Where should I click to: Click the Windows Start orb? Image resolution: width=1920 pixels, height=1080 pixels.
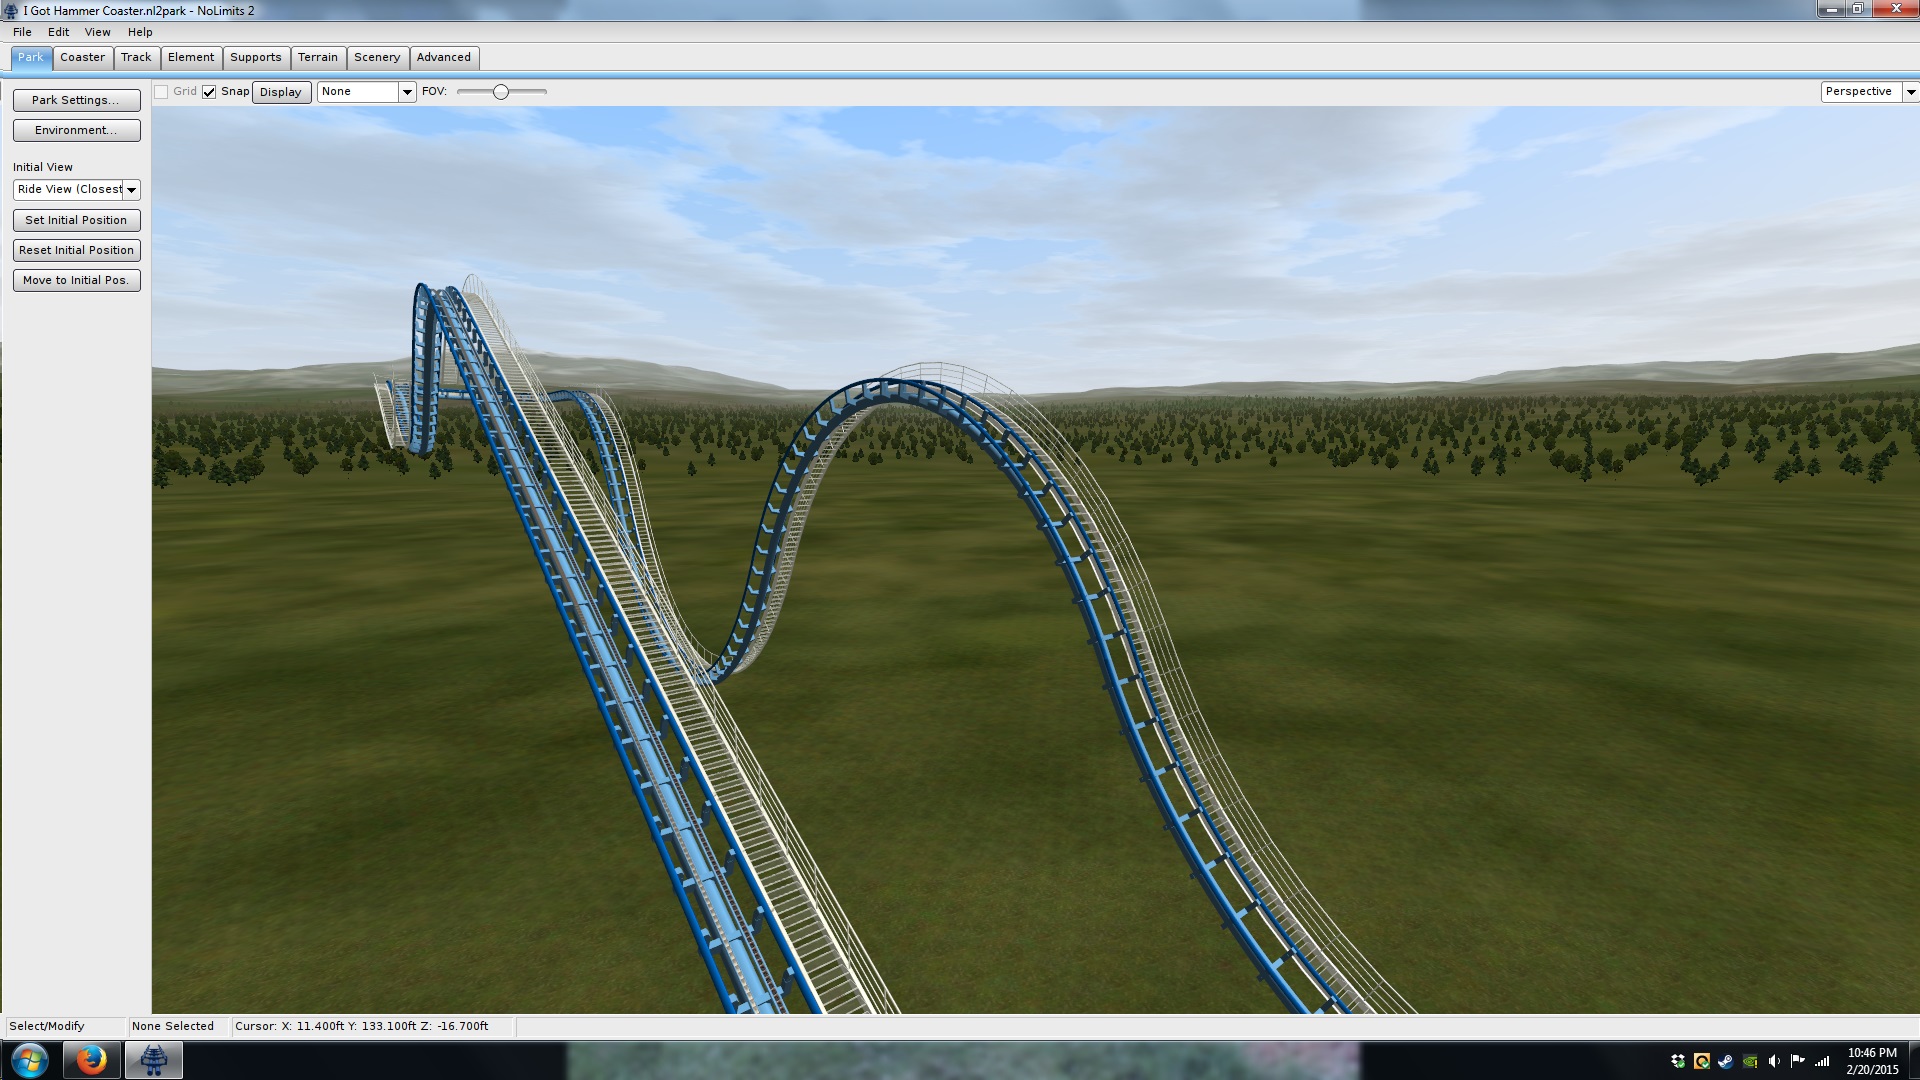point(29,1059)
